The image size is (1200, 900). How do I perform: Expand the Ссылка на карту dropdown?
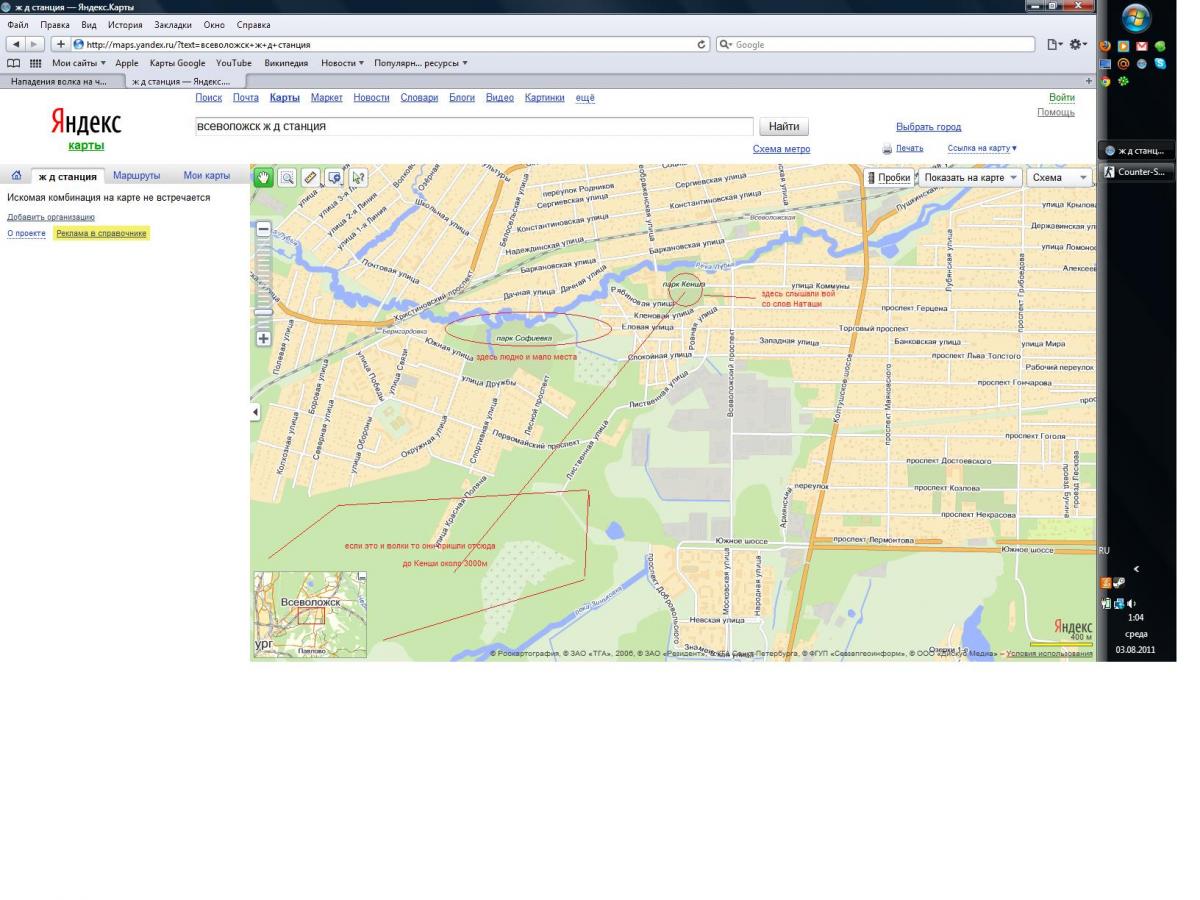pos(982,148)
